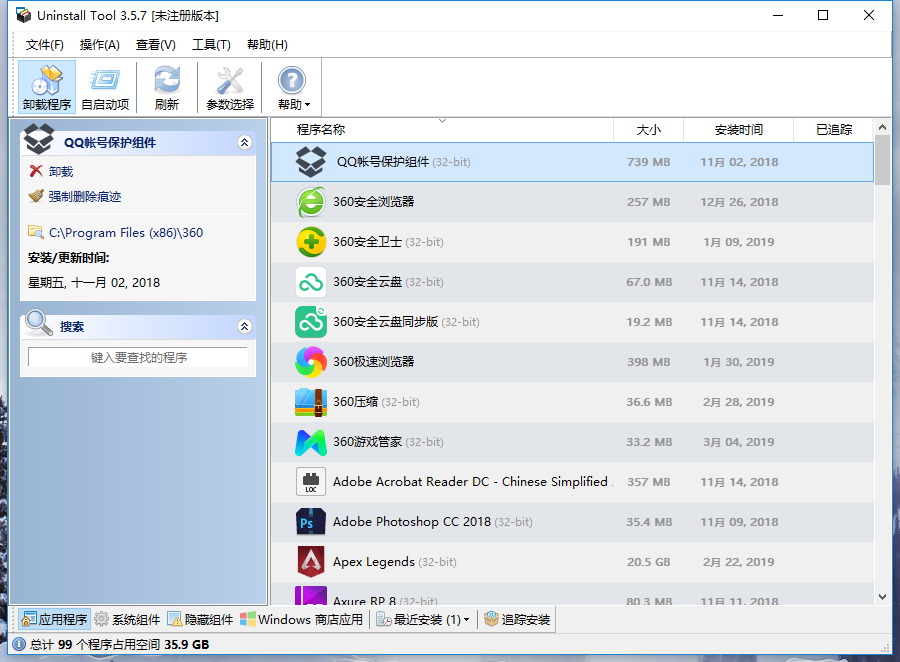Click the 360安全卫士 list entry

tap(370, 242)
